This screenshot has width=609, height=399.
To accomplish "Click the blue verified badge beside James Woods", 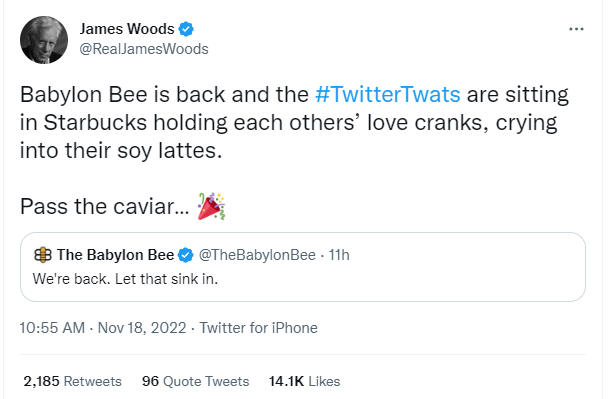I will 186,29.
